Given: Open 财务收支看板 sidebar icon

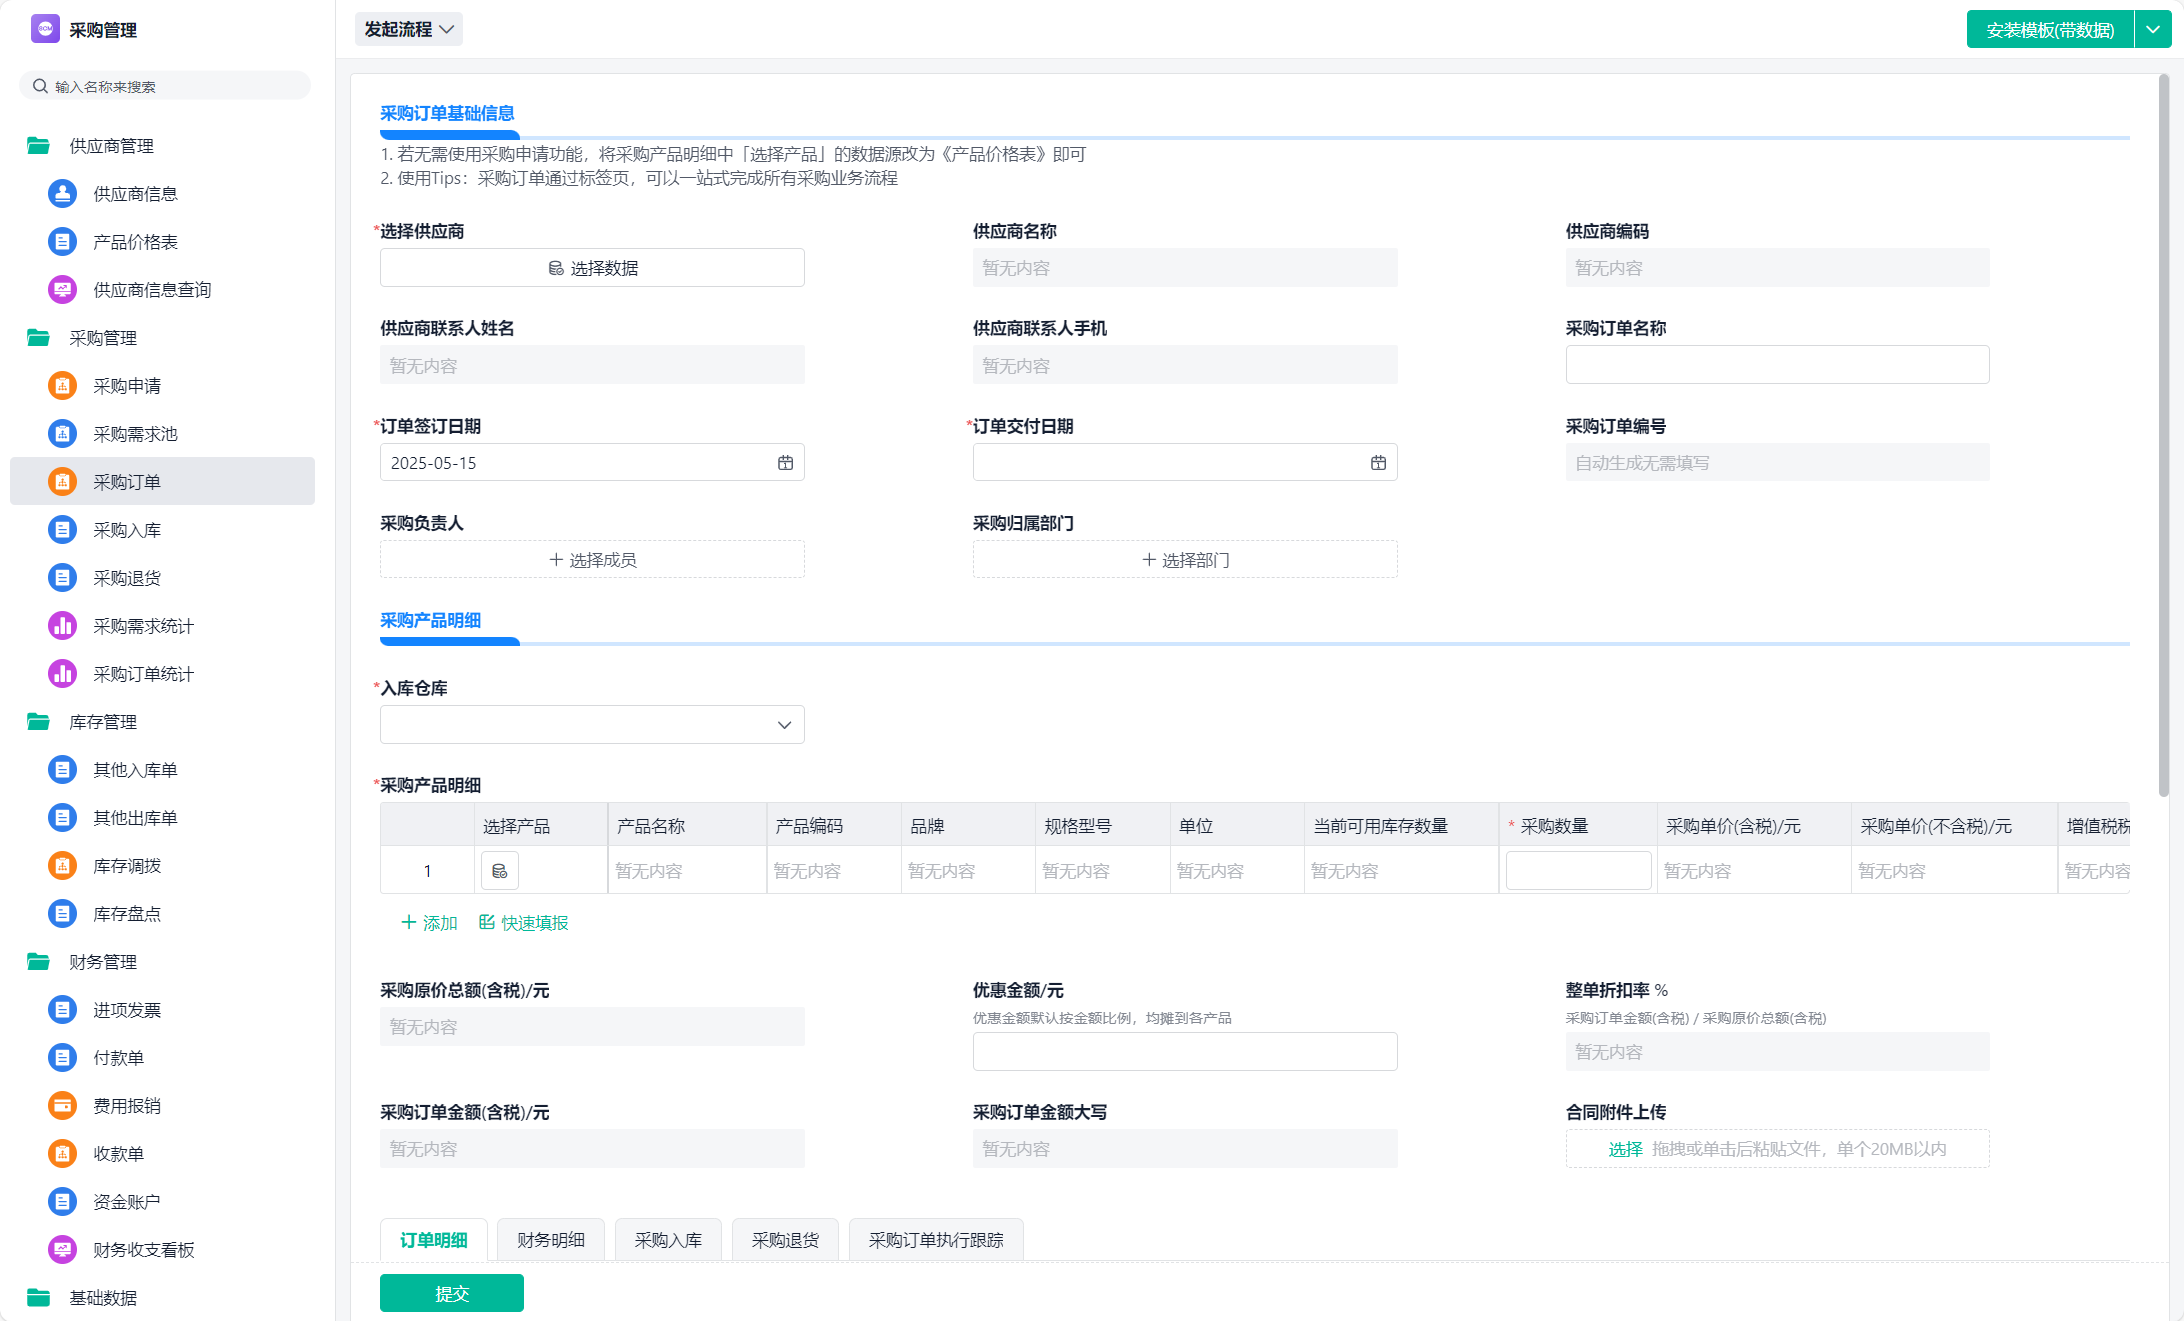Looking at the screenshot, I should (62, 1250).
